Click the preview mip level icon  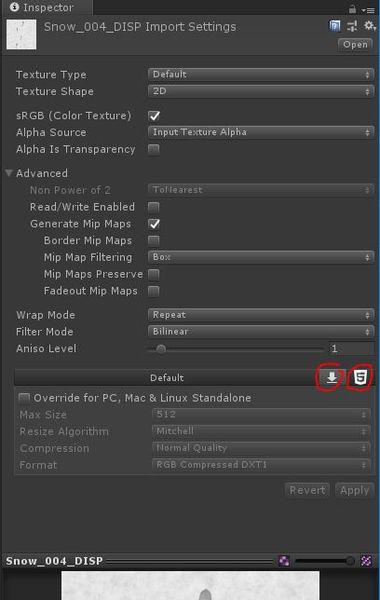366,561
